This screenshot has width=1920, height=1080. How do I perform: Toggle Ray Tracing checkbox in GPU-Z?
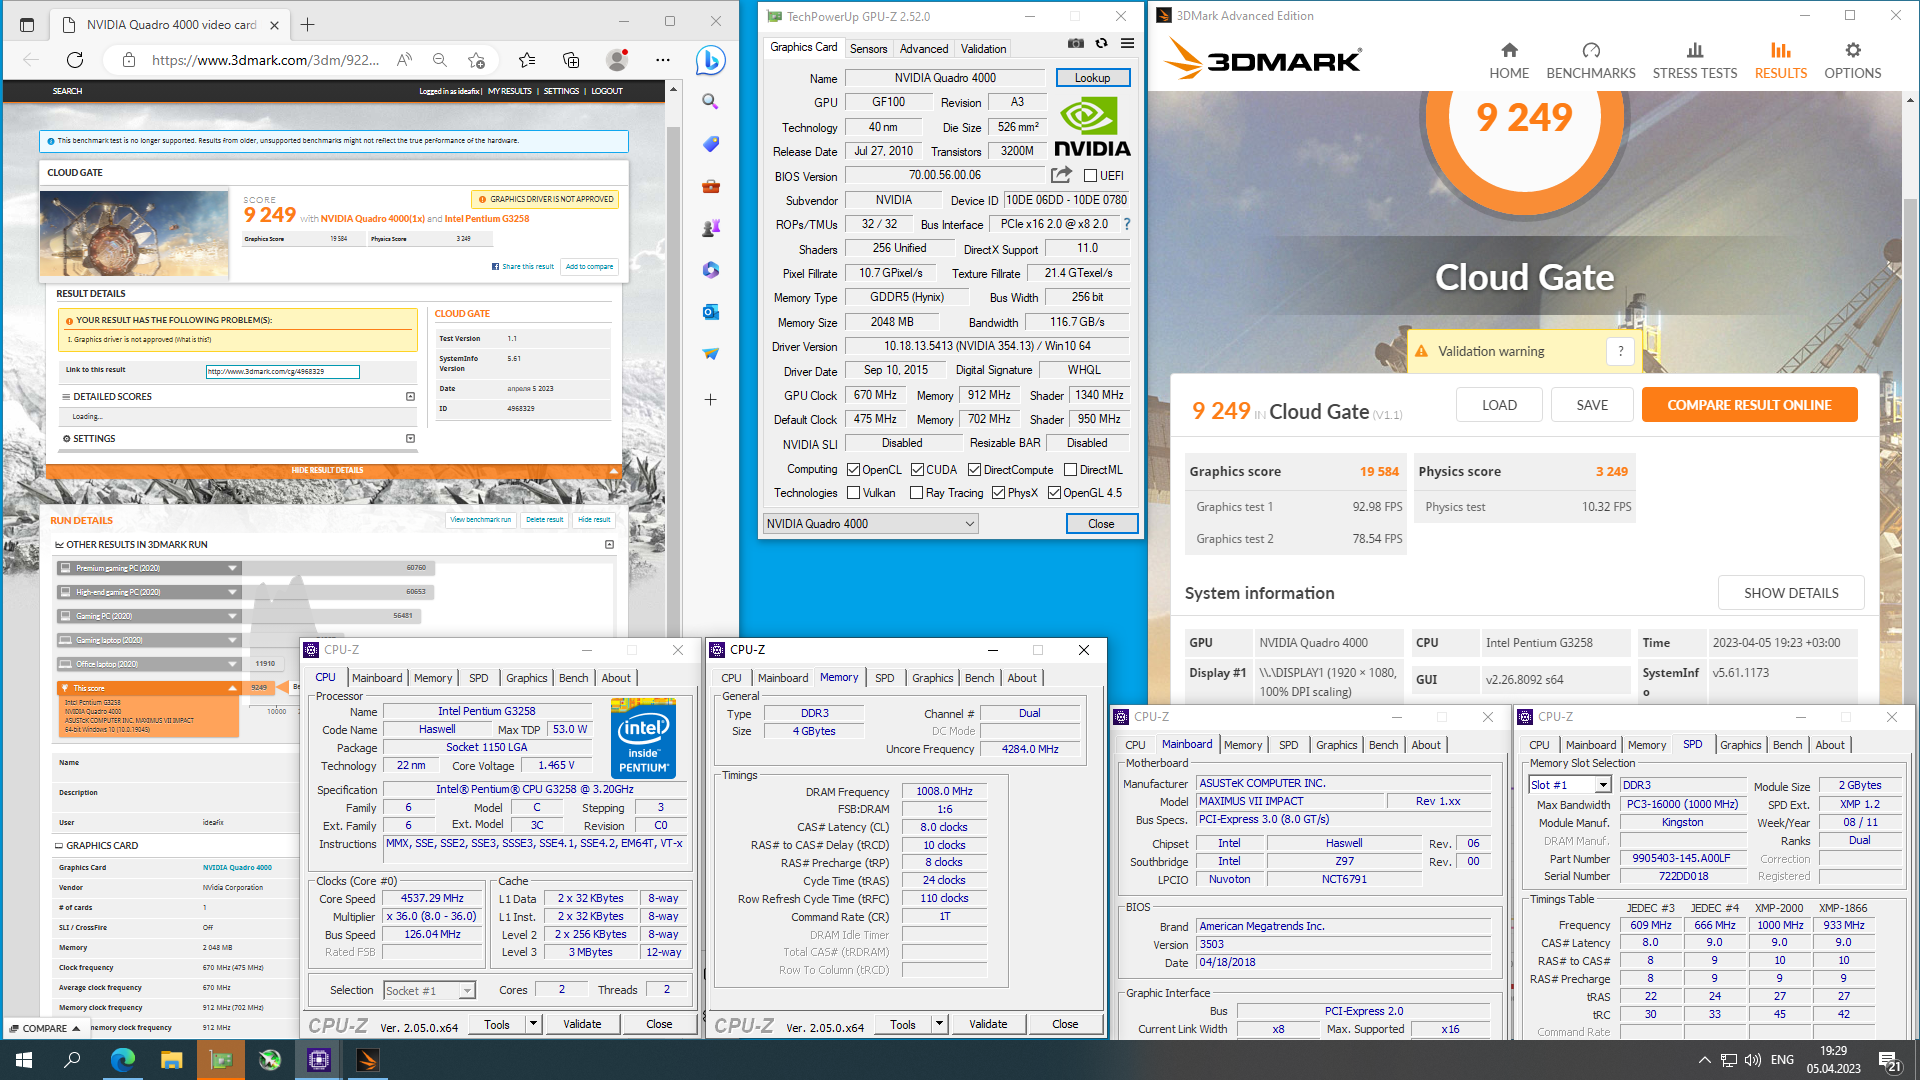click(x=916, y=493)
